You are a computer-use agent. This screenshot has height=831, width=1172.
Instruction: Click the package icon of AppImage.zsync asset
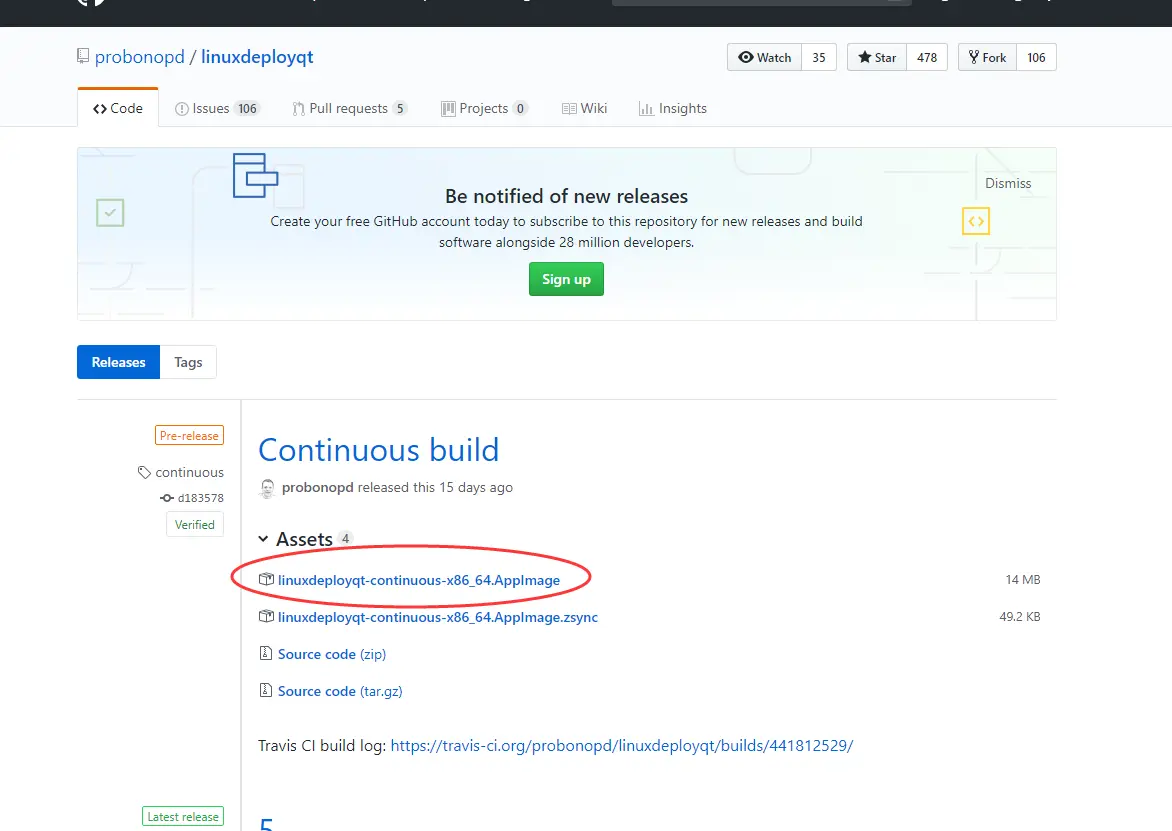pyautogui.click(x=266, y=617)
